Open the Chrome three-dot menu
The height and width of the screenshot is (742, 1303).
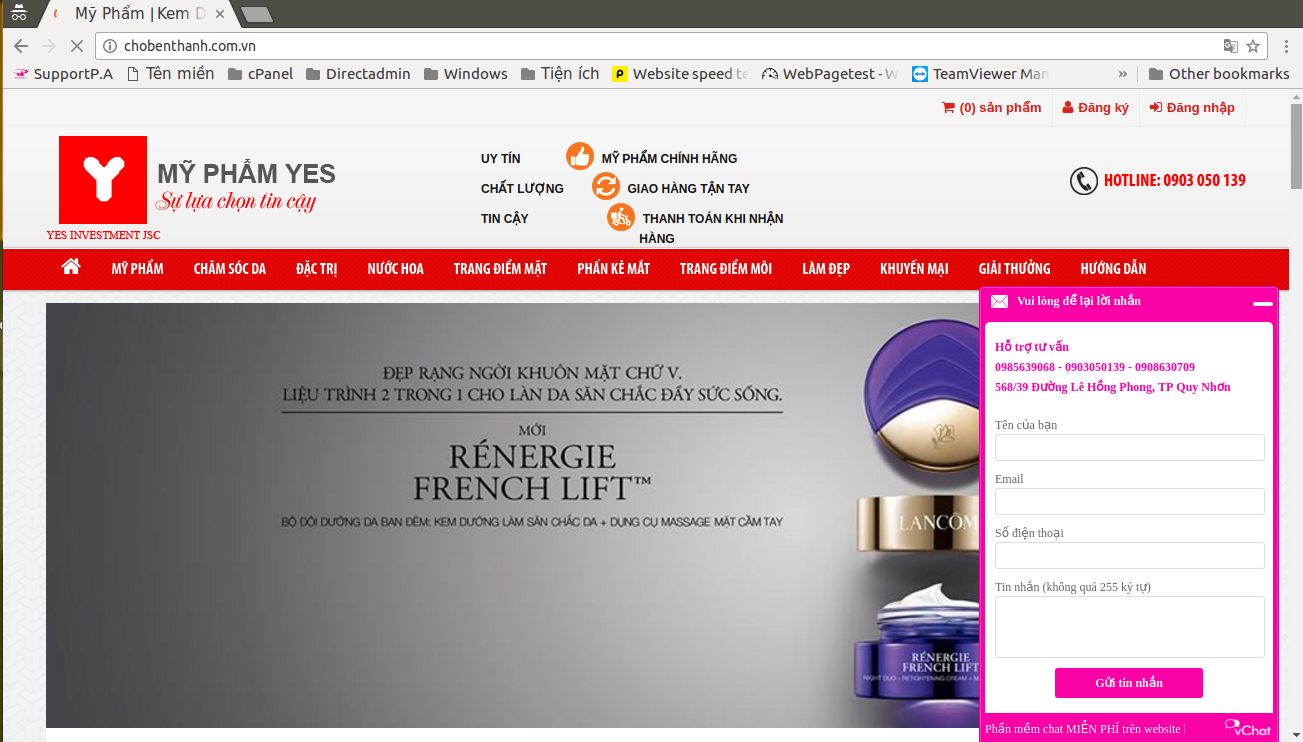[1284, 46]
